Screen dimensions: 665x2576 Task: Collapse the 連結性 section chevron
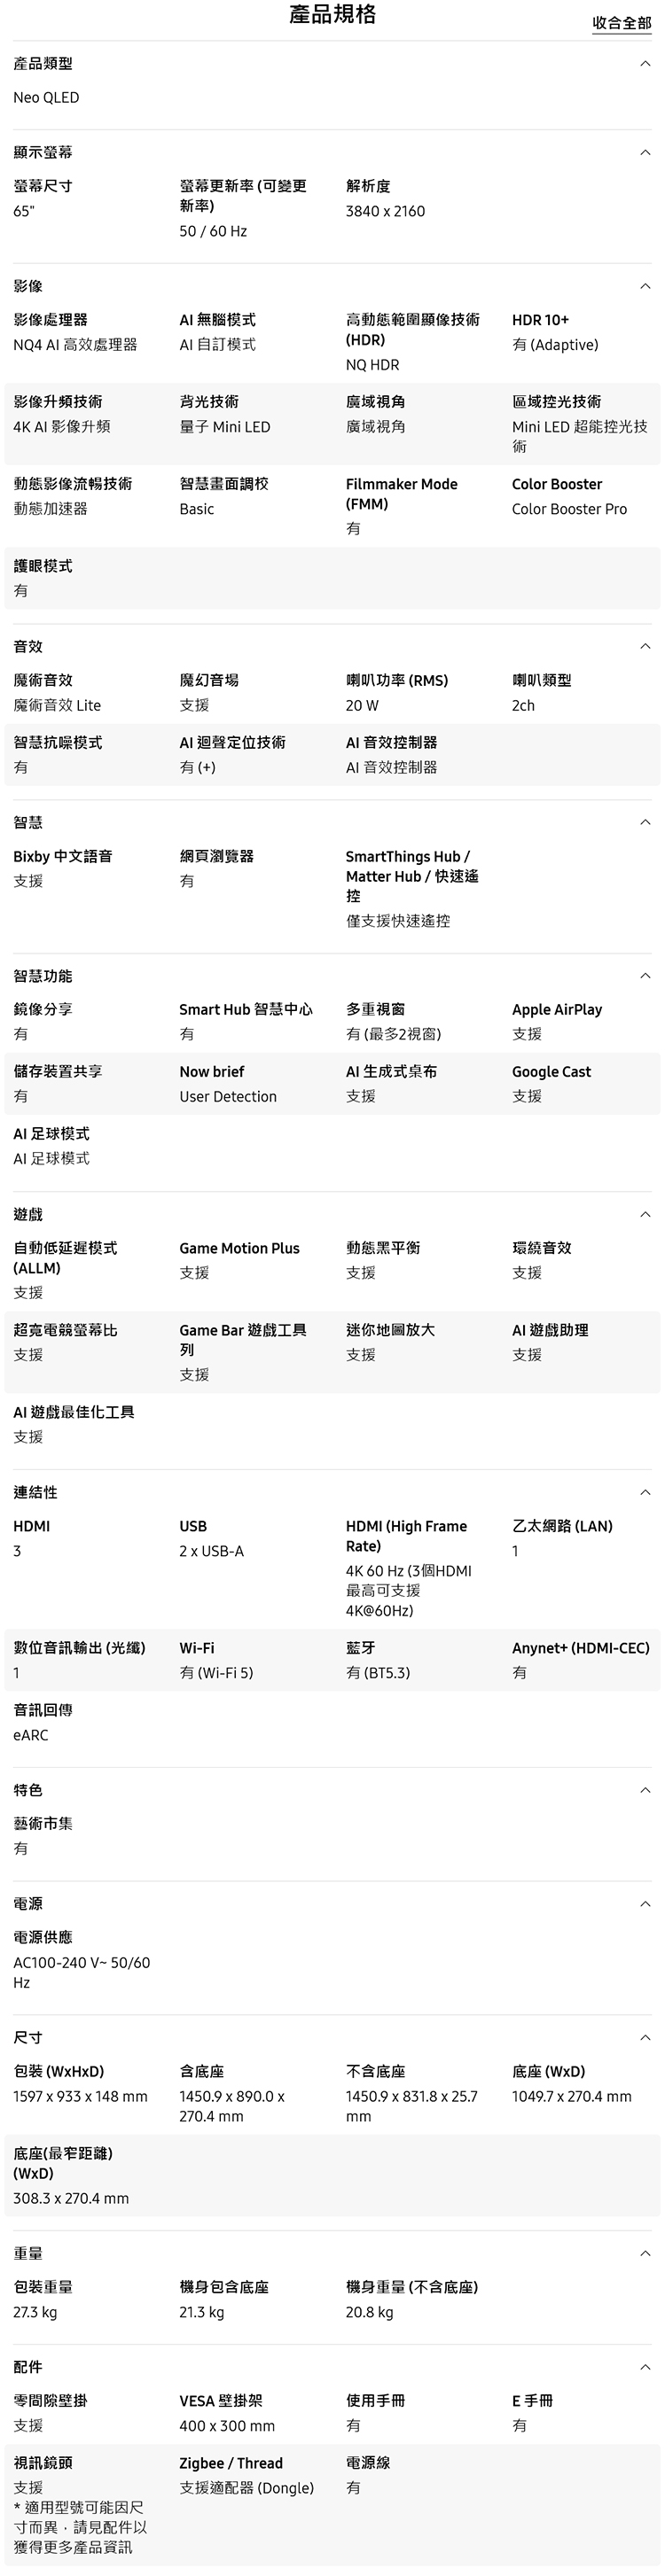tap(644, 1493)
